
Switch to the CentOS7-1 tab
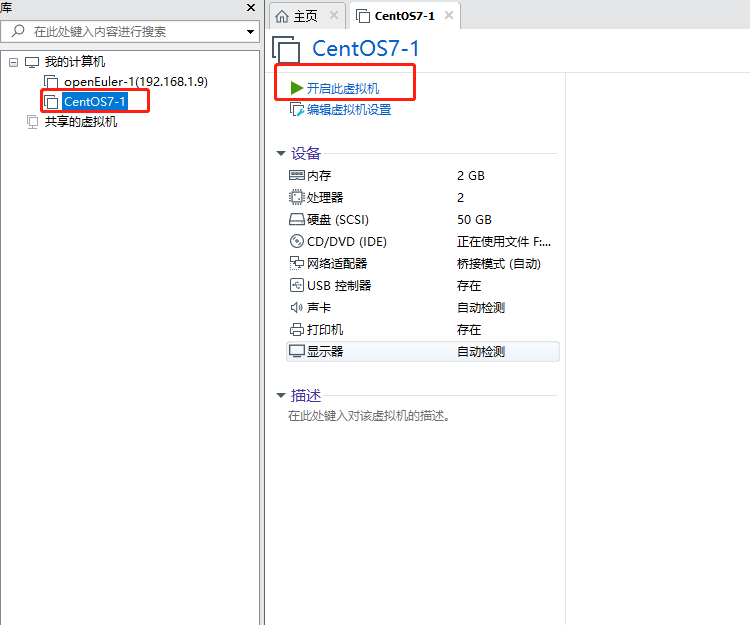pyautogui.click(x=404, y=16)
